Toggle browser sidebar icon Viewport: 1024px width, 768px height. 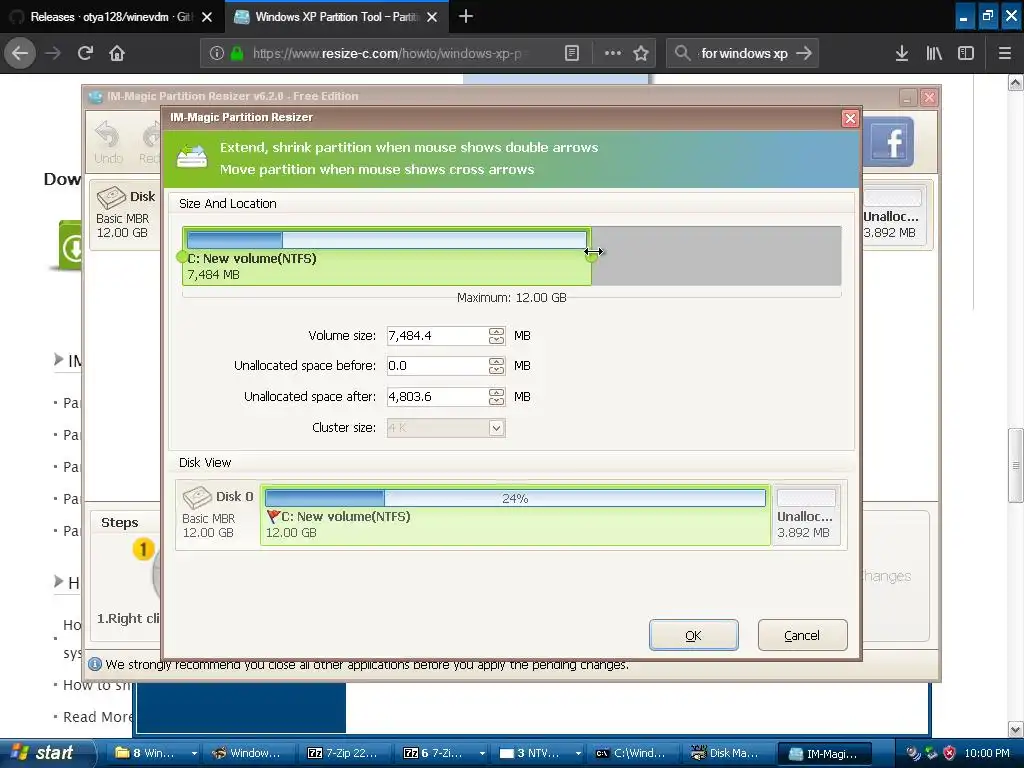pos(966,53)
